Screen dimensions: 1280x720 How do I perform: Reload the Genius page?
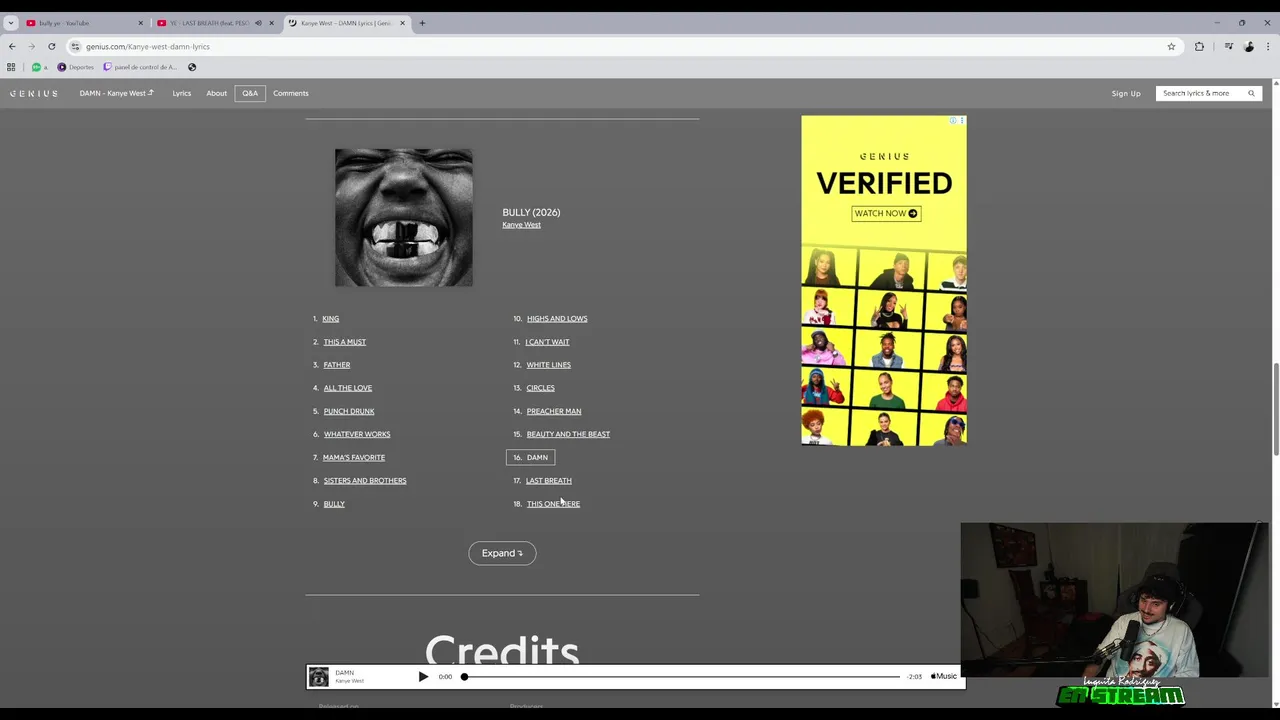[51, 46]
